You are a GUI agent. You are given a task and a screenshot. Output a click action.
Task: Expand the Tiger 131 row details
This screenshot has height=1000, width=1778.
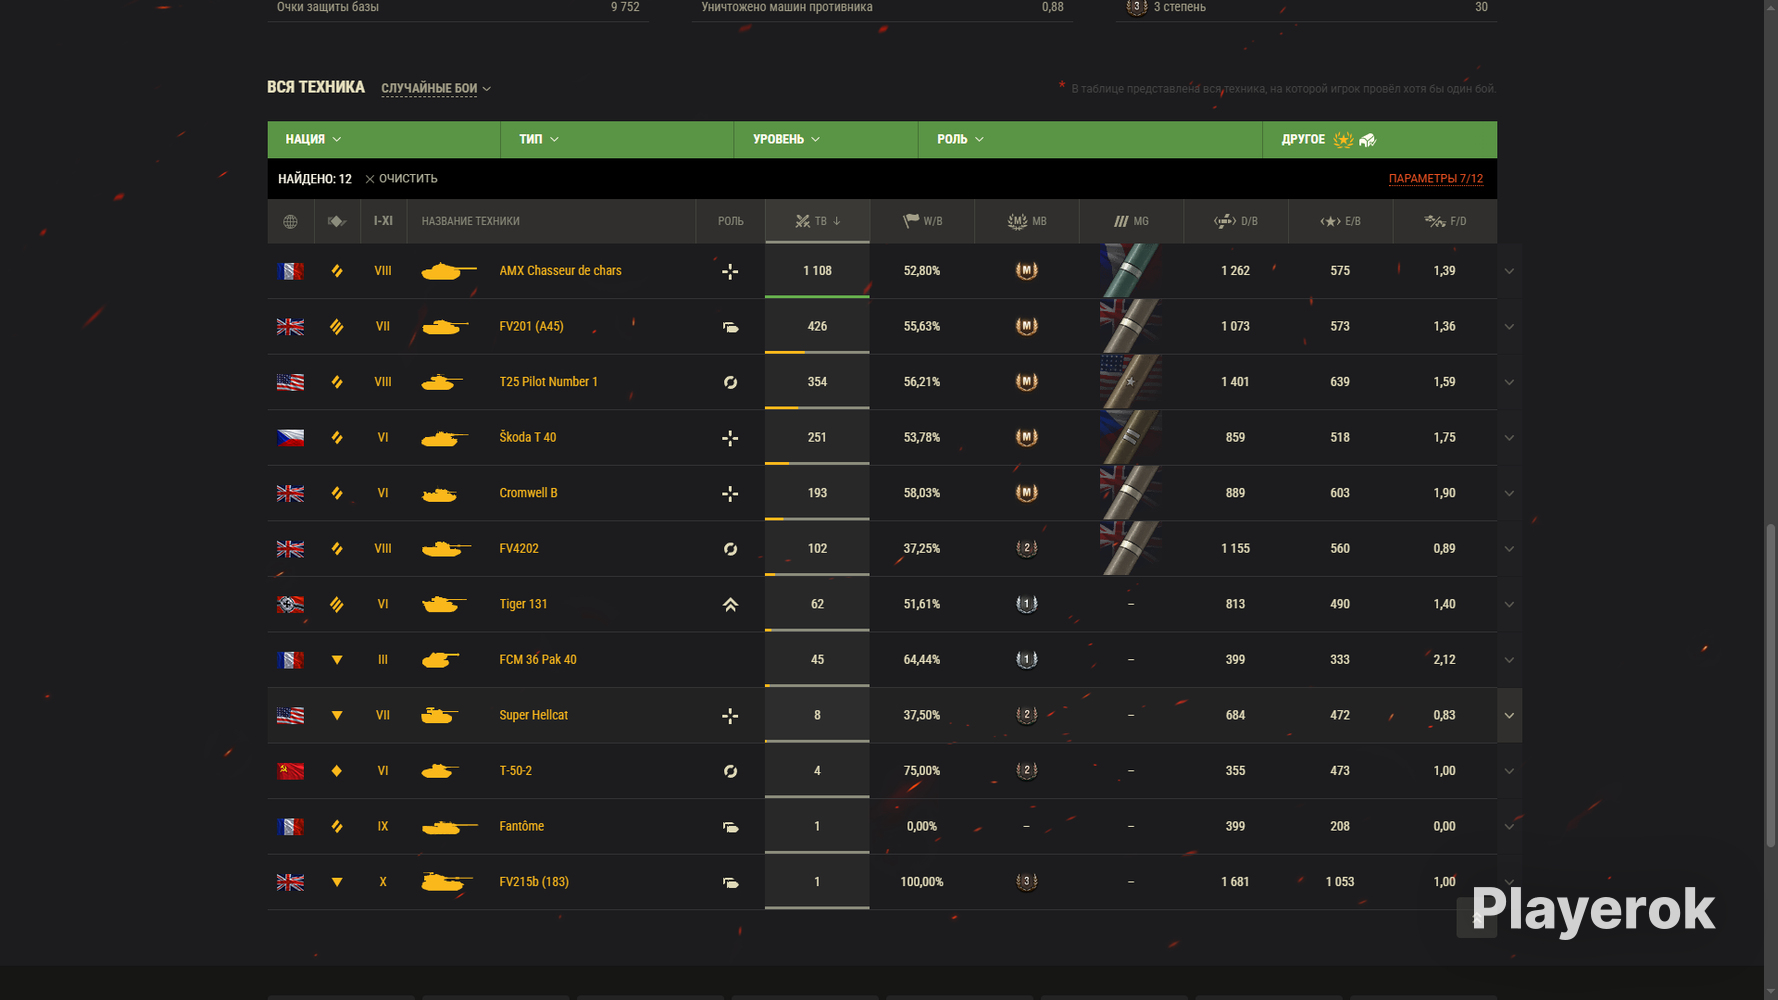tap(1509, 605)
